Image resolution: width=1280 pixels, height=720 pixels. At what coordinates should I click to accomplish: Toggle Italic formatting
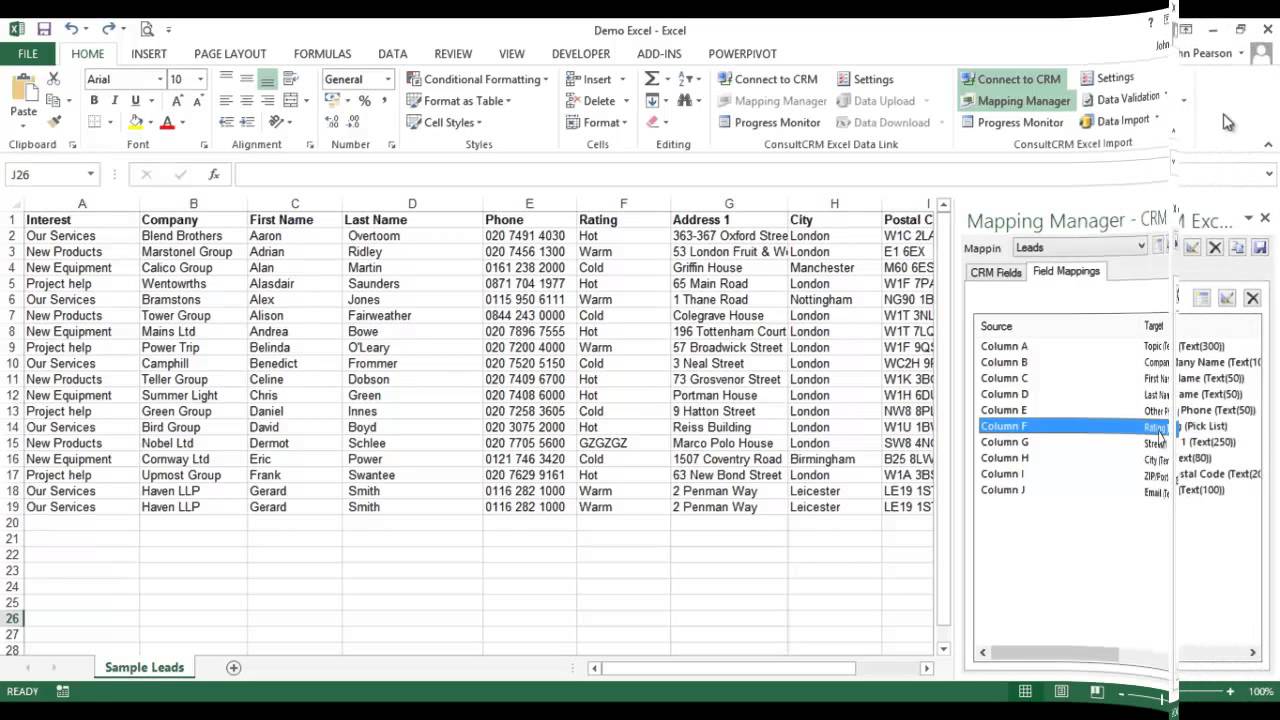[114, 100]
